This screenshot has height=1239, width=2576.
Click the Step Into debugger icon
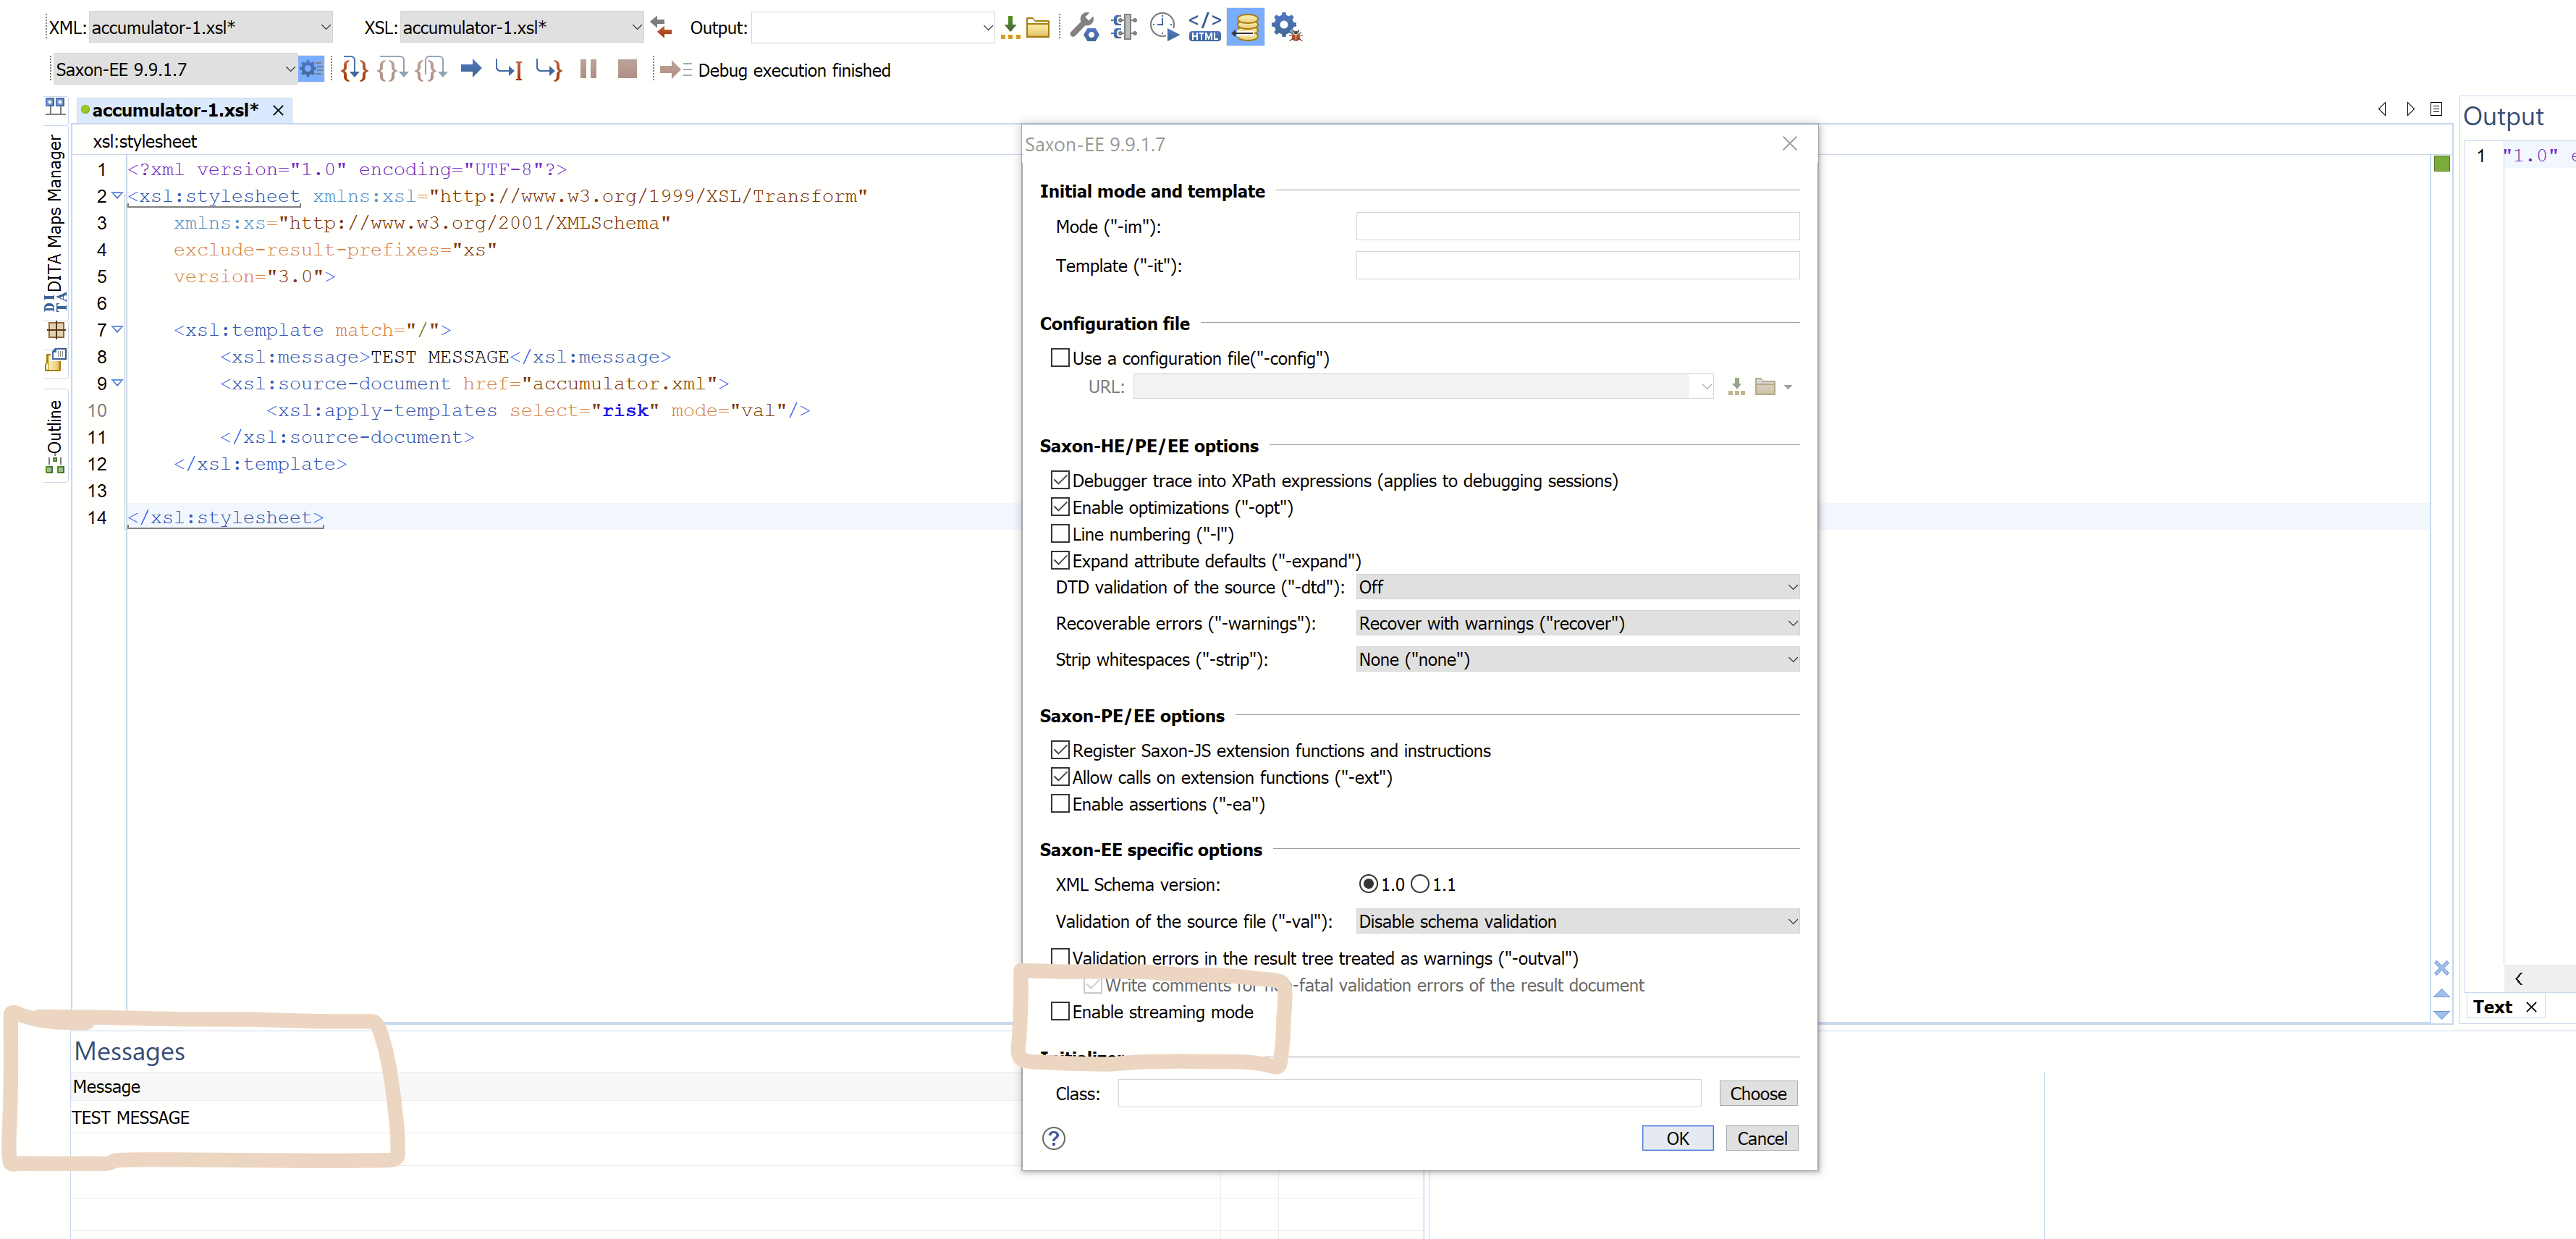click(354, 69)
